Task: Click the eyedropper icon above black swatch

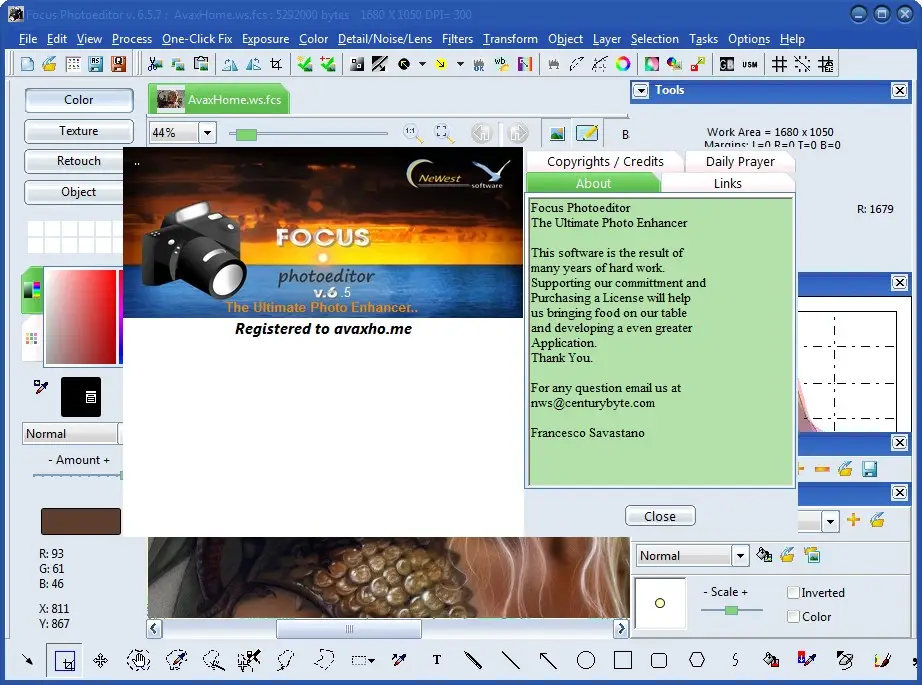Action: 41,386
